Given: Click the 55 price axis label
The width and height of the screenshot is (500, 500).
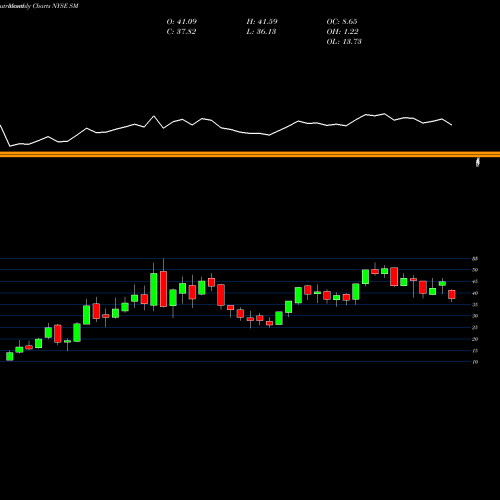Looking at the screenshot, I should (x=475, y=259).
